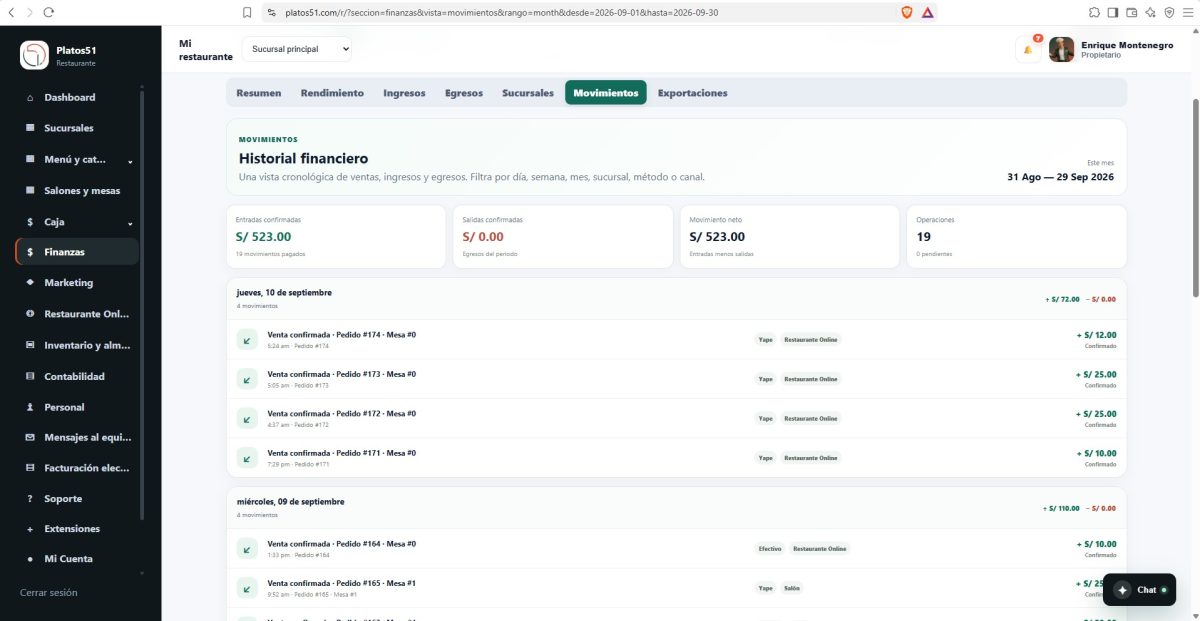
Task: View site information icon in address bar
Action: point(271,12)
